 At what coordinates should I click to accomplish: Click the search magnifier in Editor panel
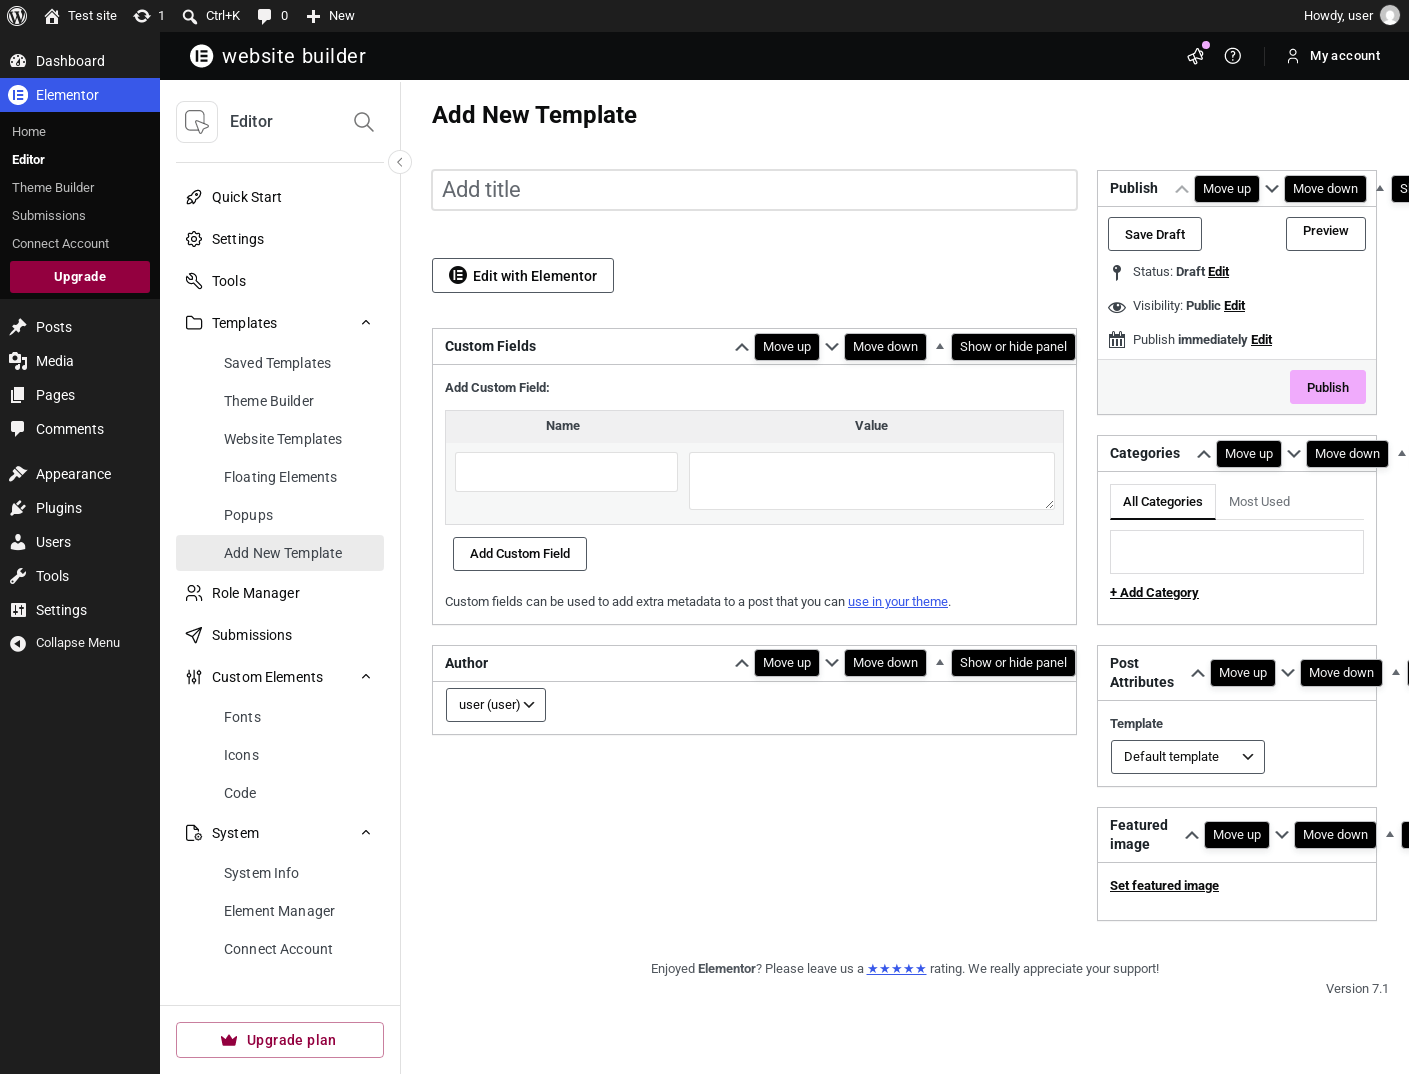(364, 122)
